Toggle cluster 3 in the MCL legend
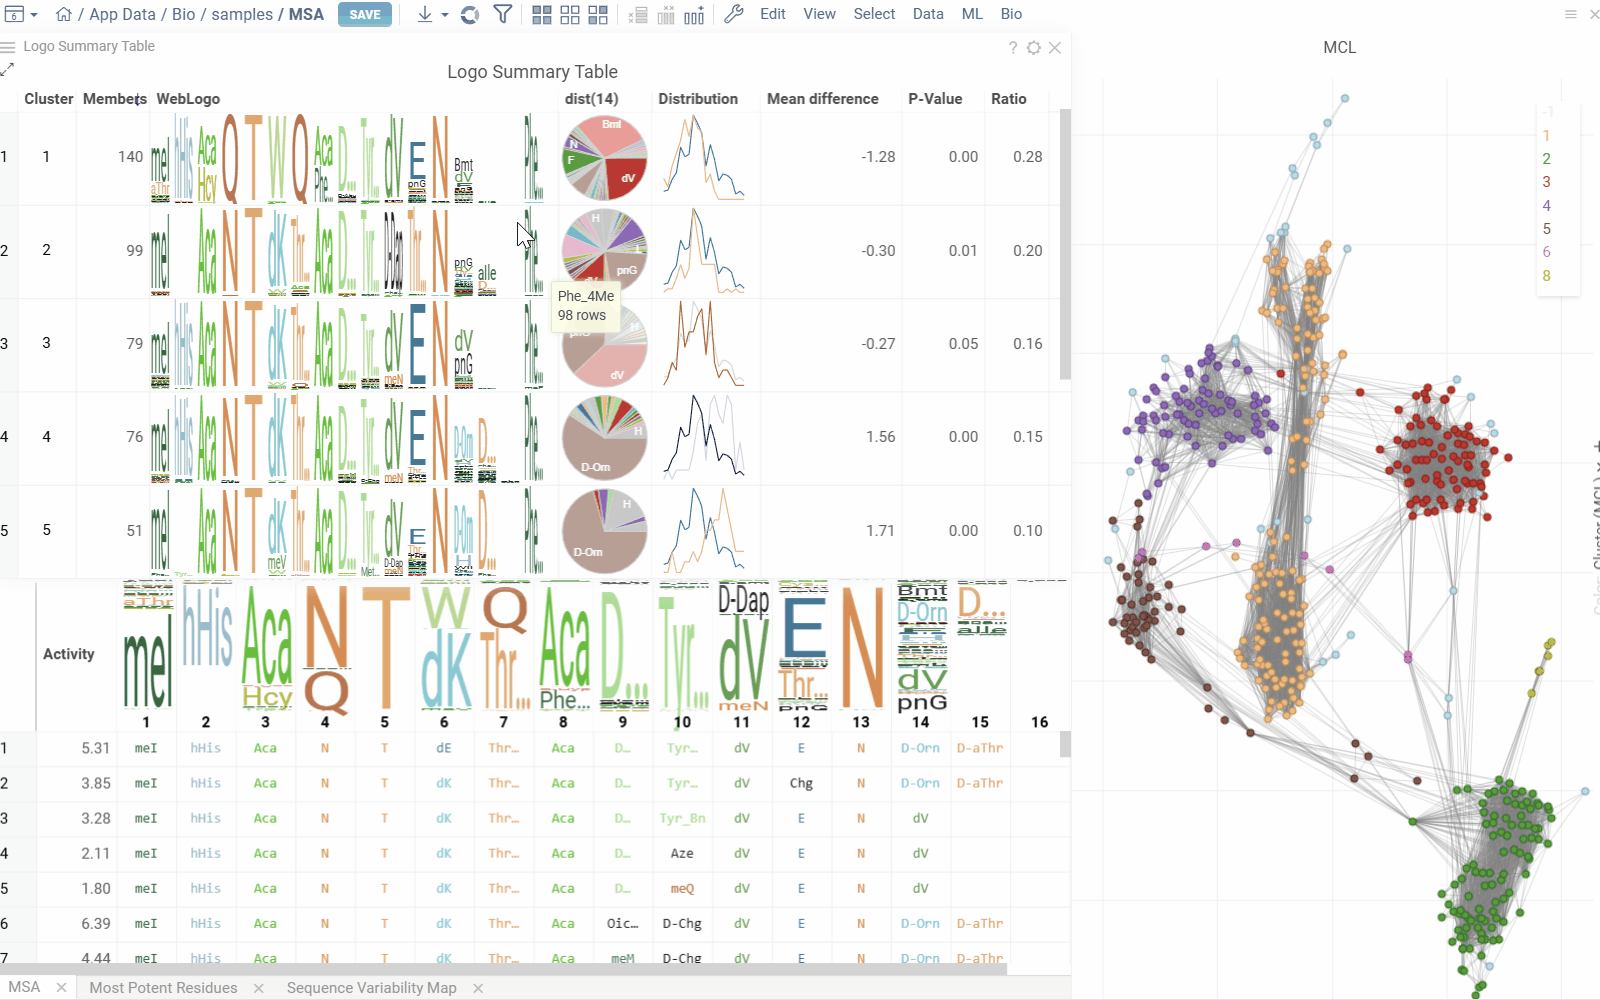 tap(1546, 182)
